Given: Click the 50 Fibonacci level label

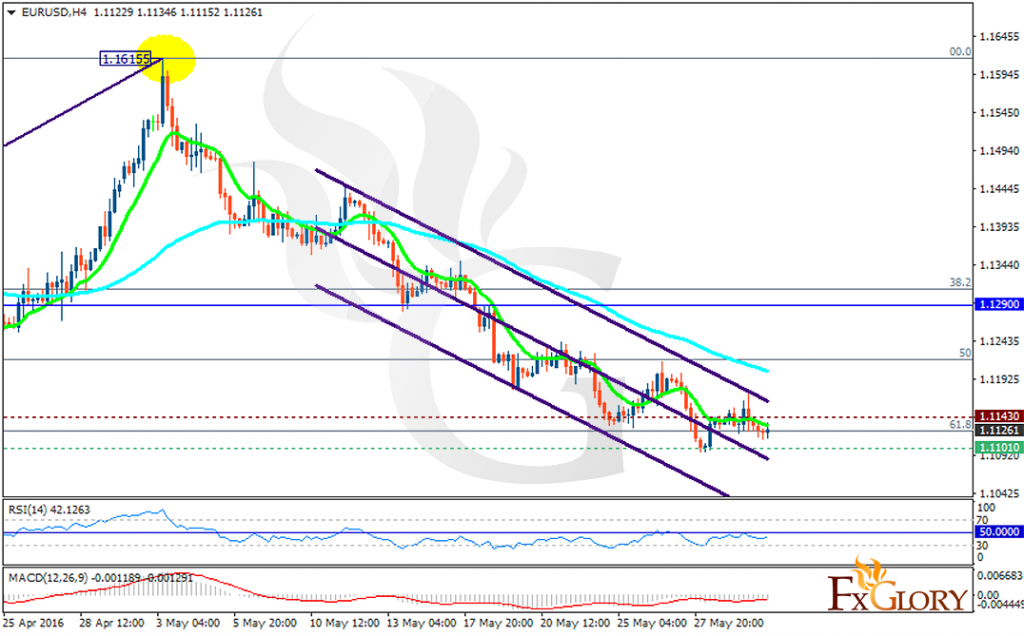Looking at the screenshot, I should [x=965, y=353].
